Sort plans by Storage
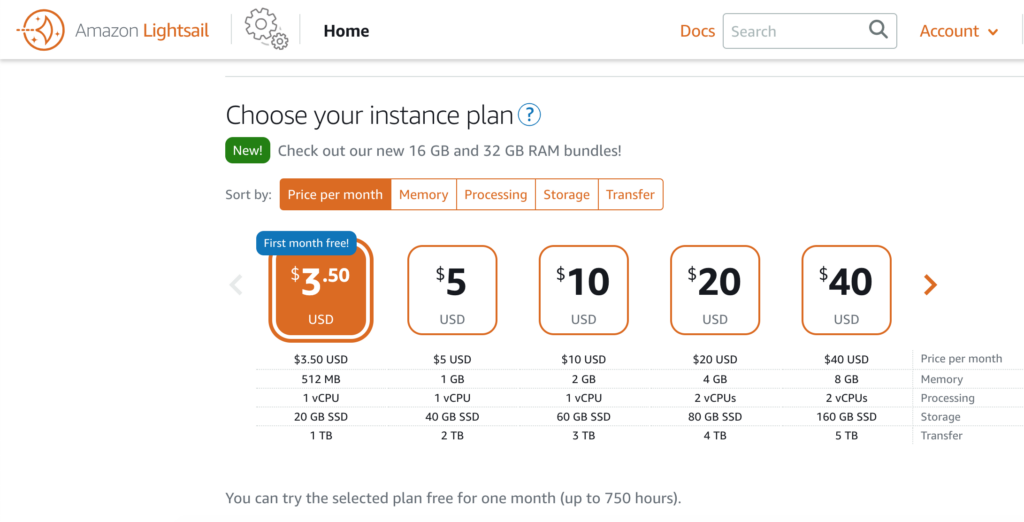 pos(566,194)
